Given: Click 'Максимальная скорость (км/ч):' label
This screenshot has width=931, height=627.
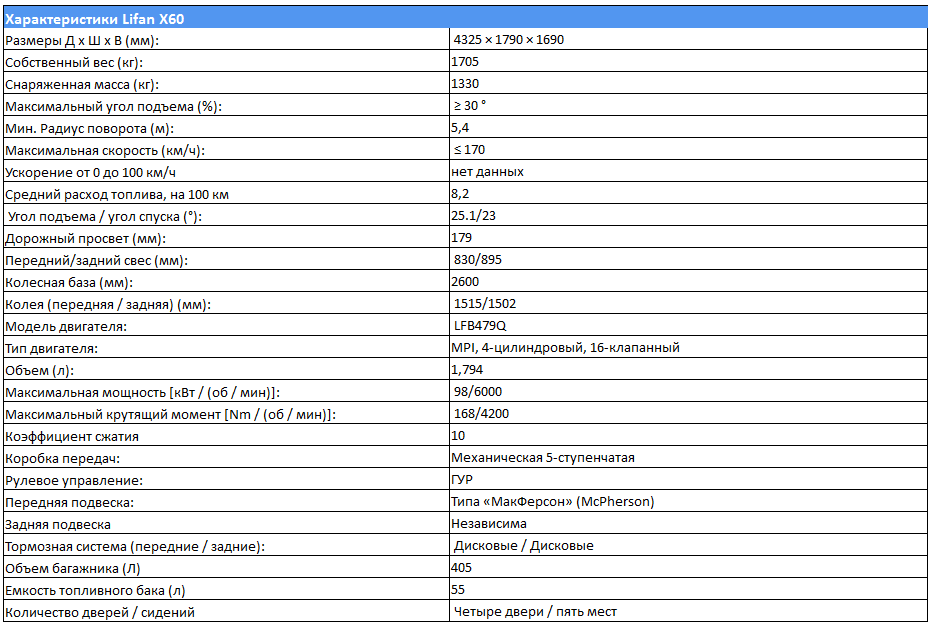Looking at the screenshot, I should click(x=104, y=150).
